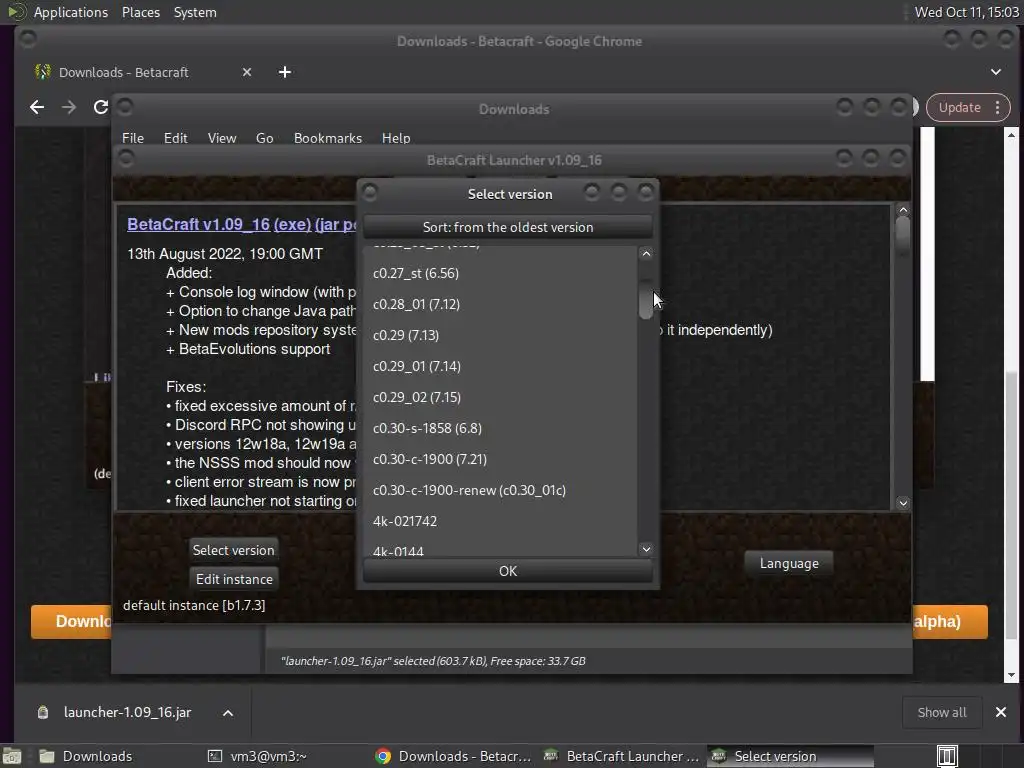Open Applications menu in top panel
The width and height of the screenshot is (1024, 768).
71,12
